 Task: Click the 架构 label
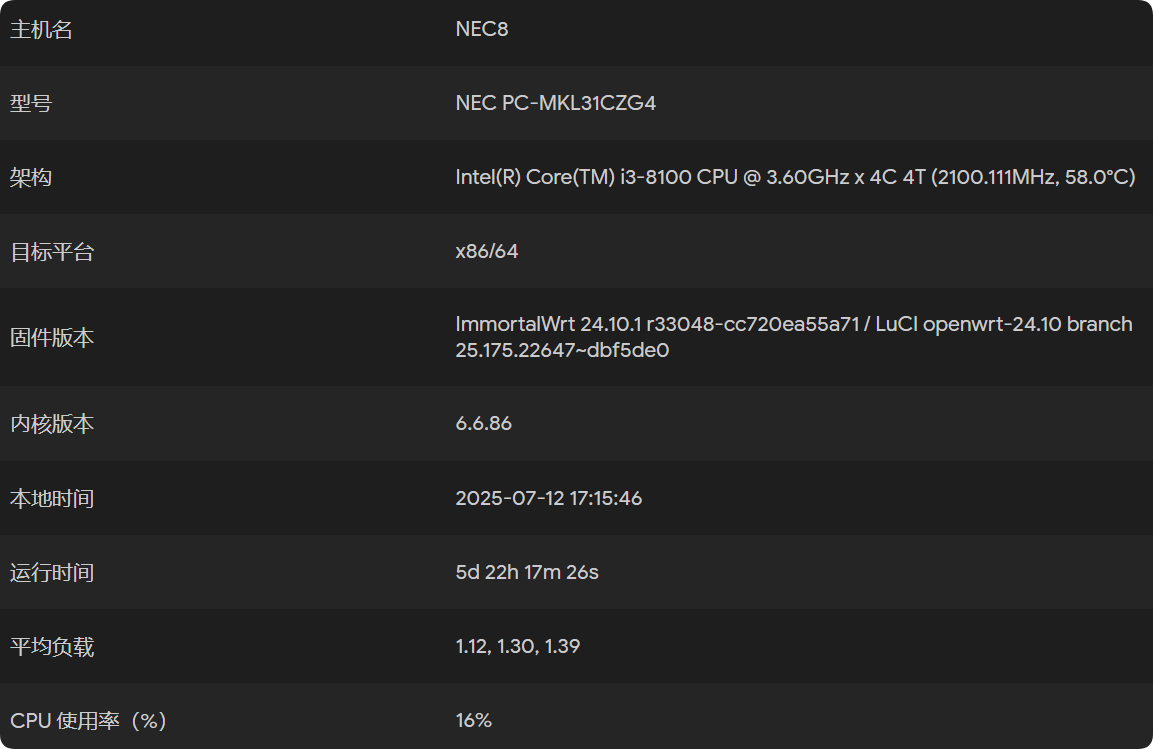[31, 177]
